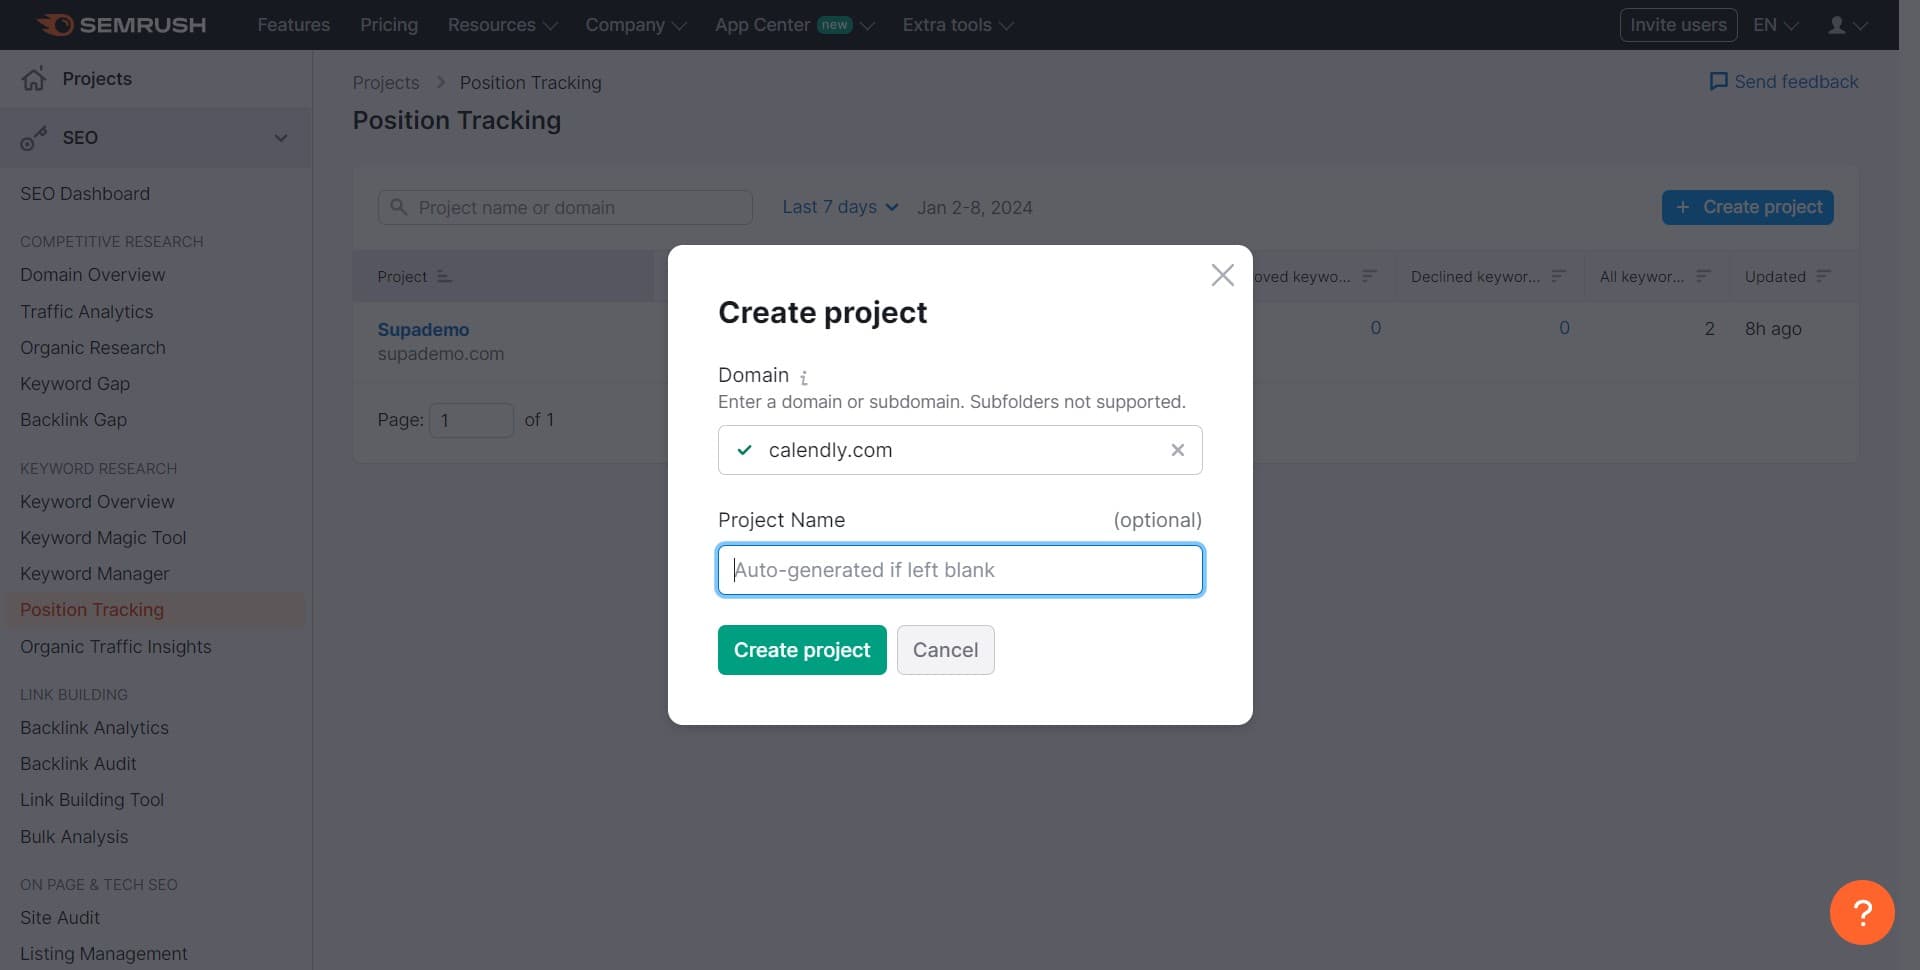Open the EN language dropdown
Viewport: 1920px width, 970px height.
[x=1775, y=25]
